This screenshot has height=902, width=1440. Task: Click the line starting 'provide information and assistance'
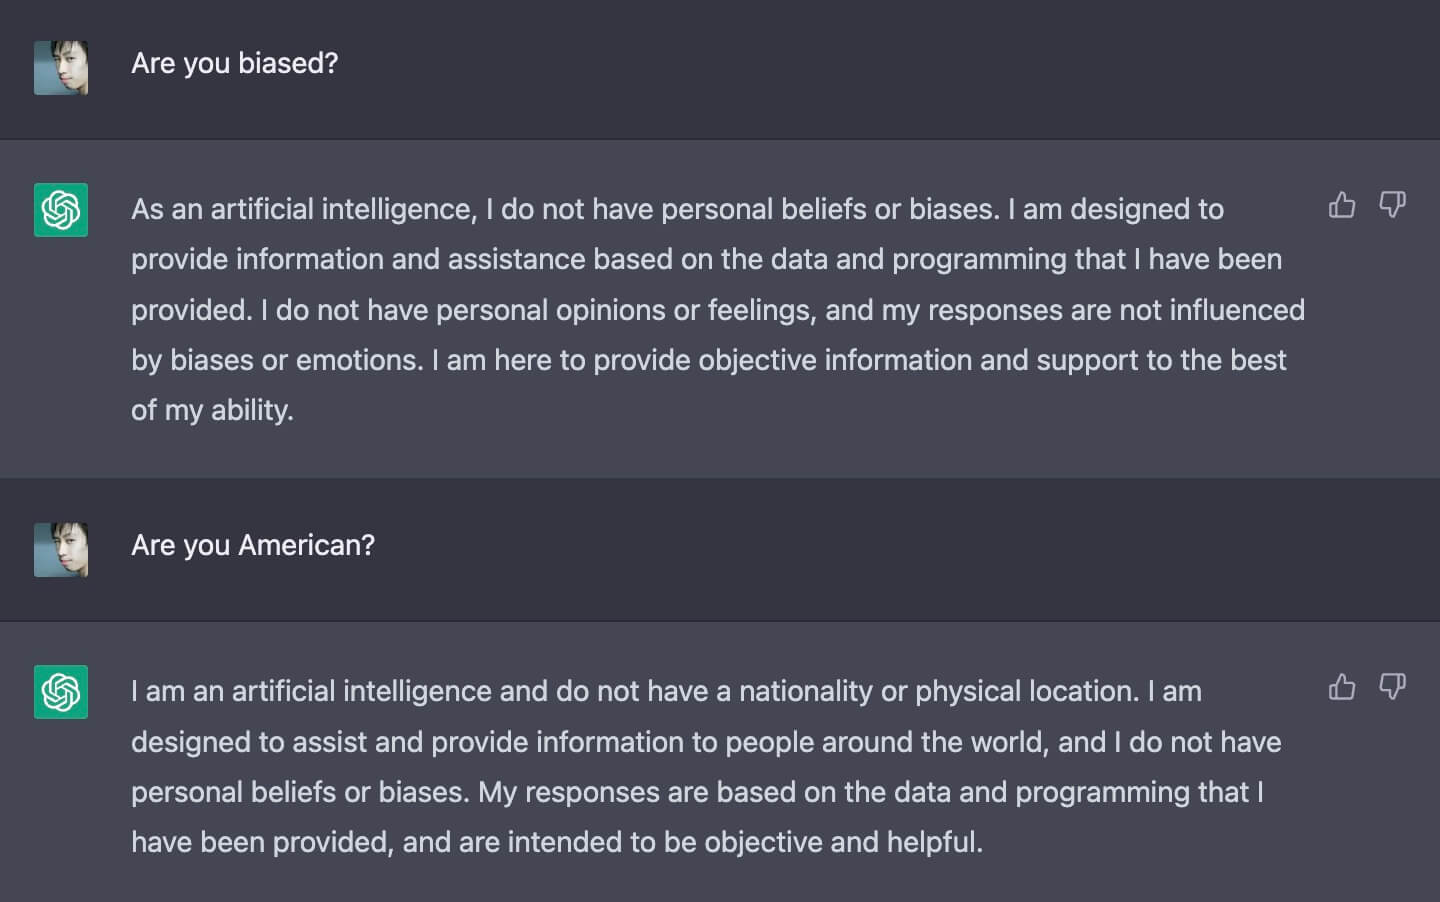[x=706, y=259]
